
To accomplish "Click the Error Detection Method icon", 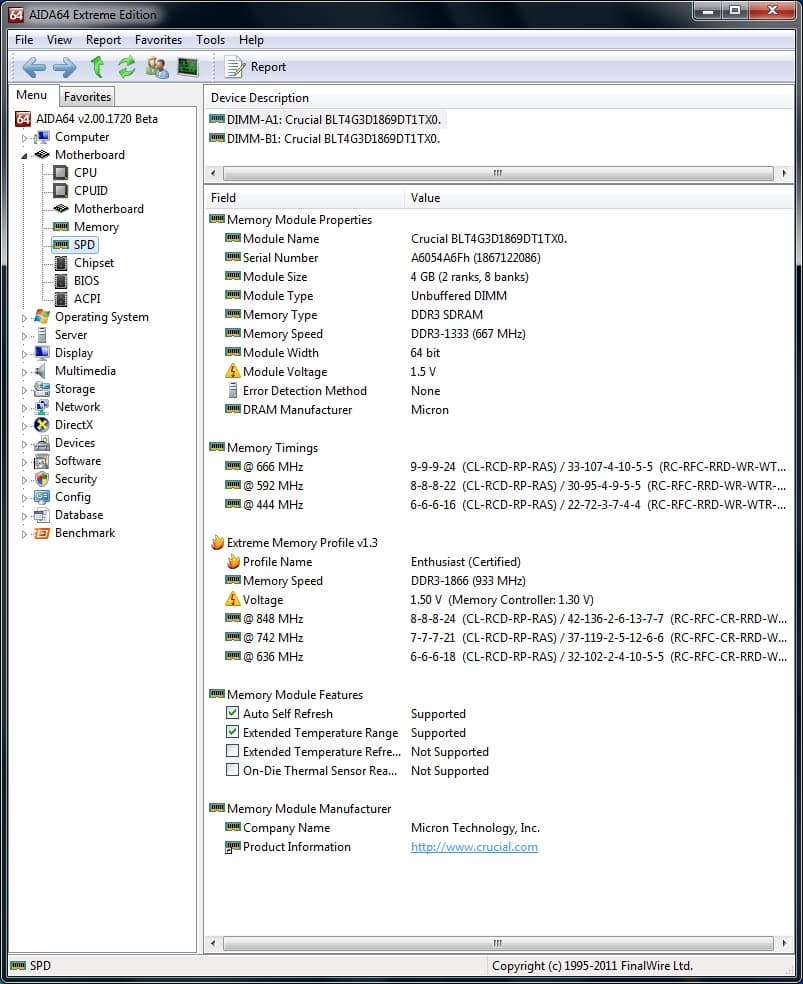I will (x=233, y=390).
